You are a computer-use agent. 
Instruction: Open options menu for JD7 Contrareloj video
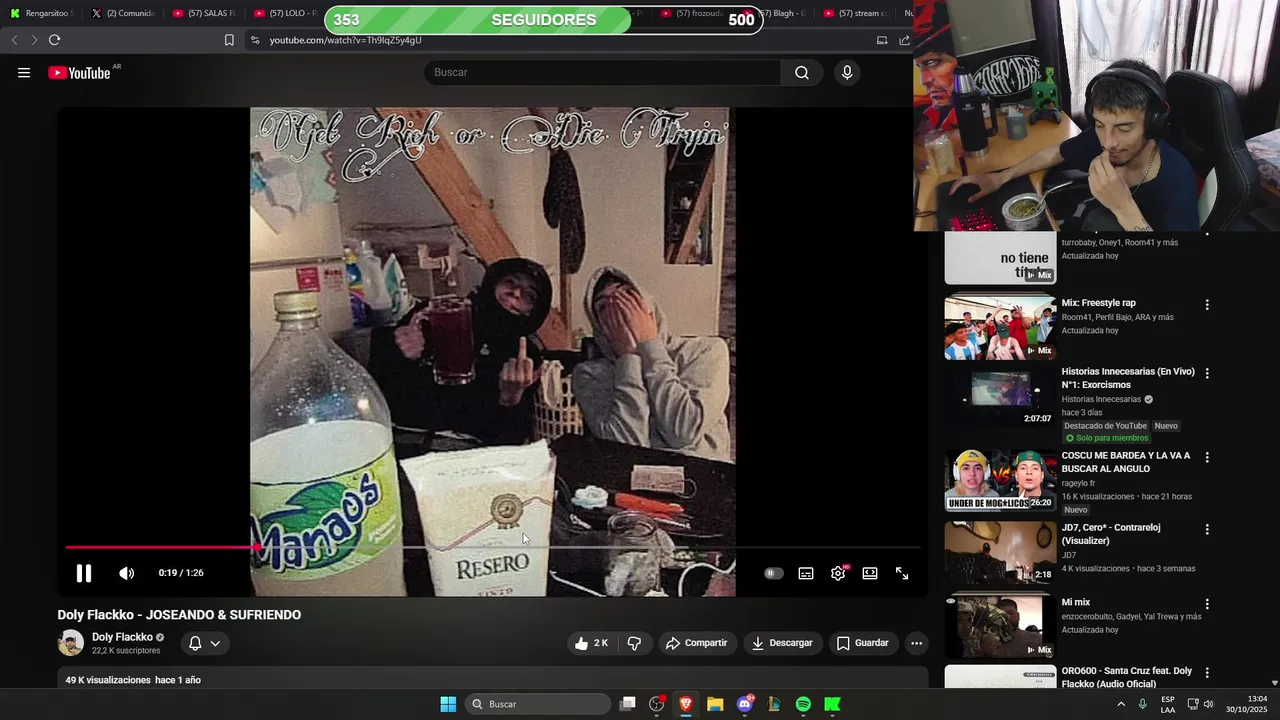coord(1207,529)
